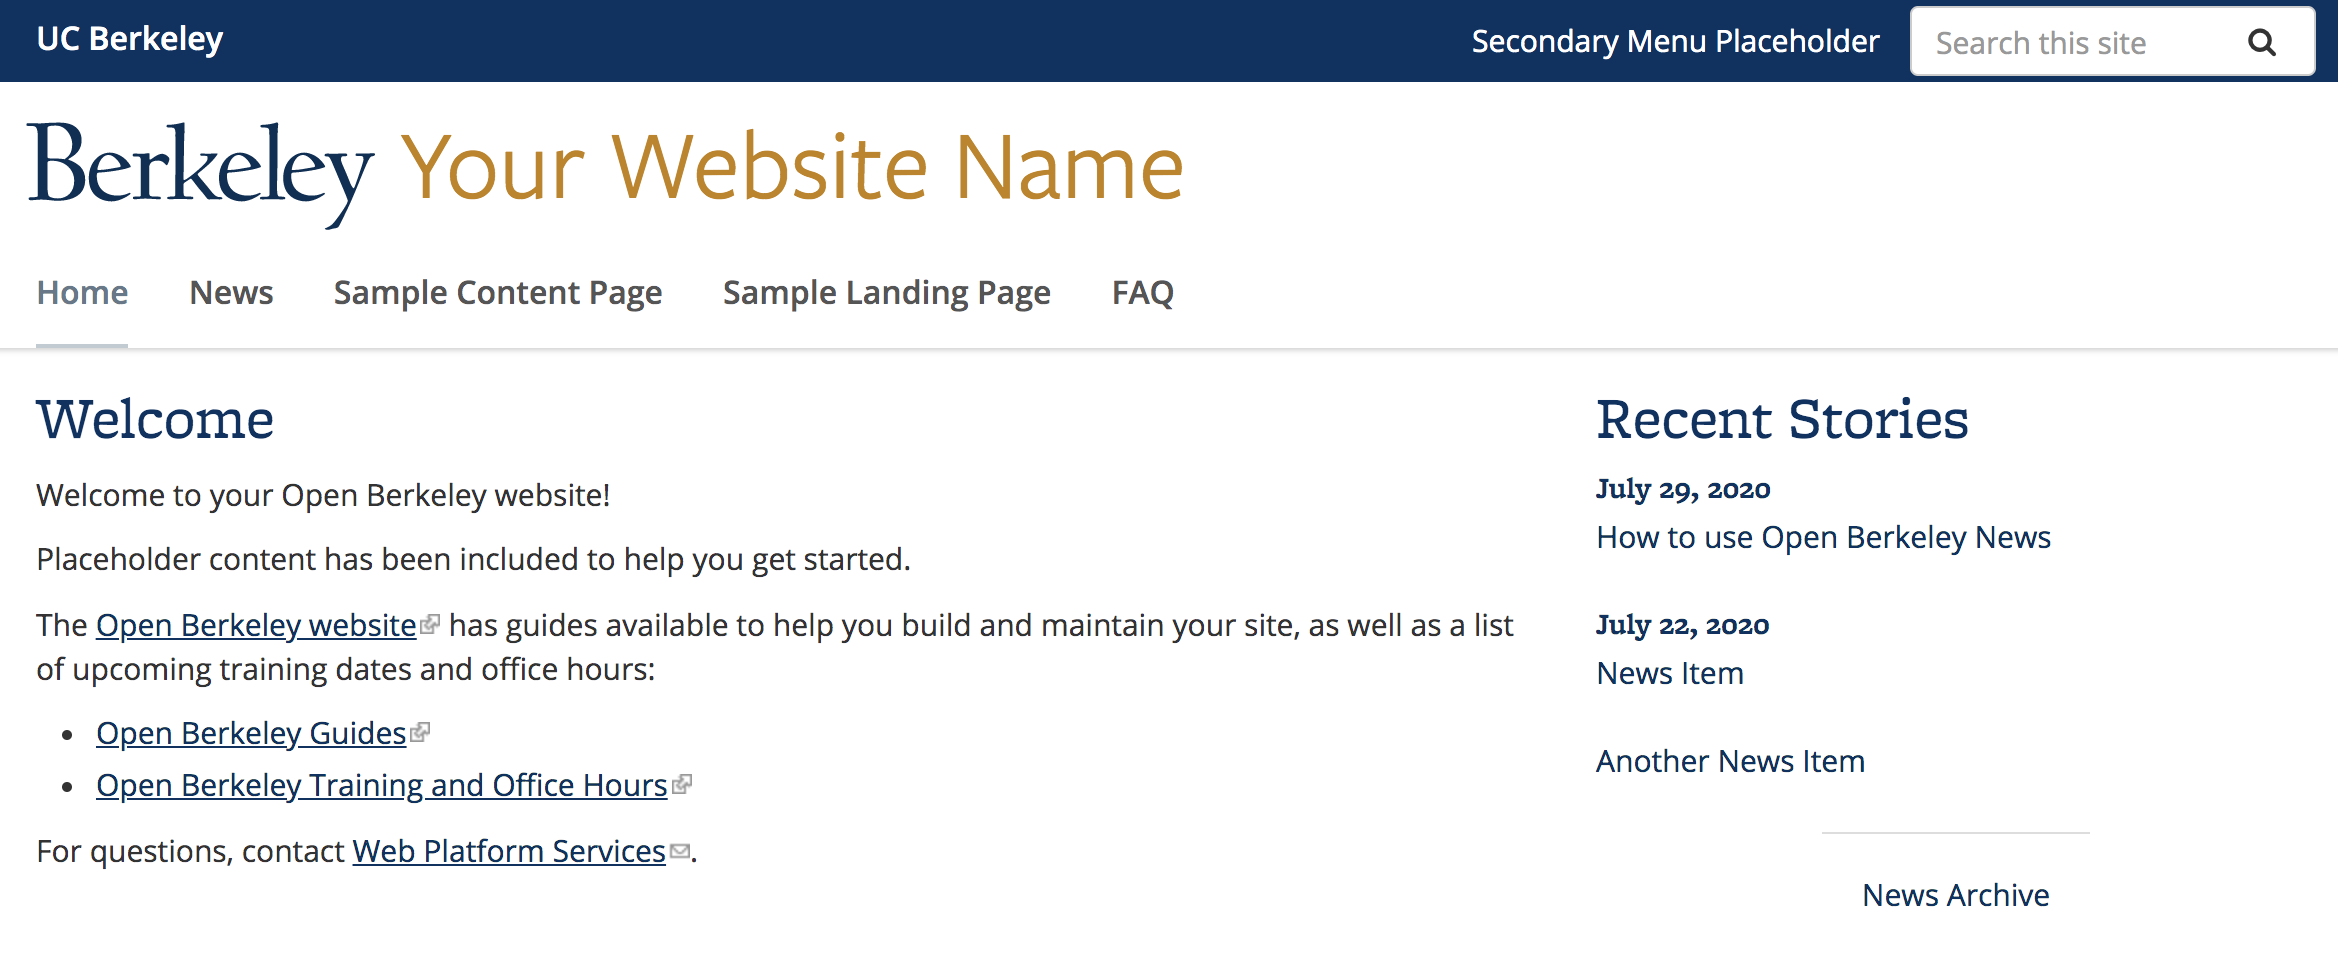
Task: Click Your Website Name site title
Action: tap(793, 167)
